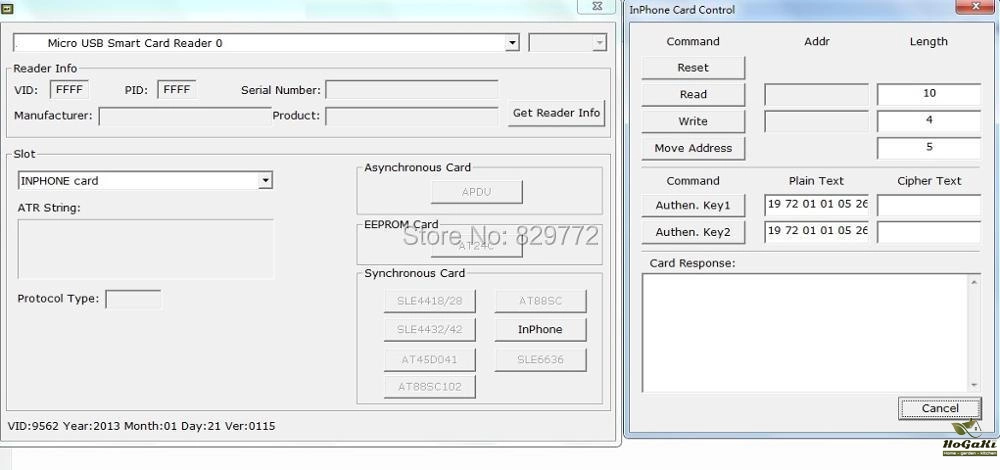The image size is (1000, 470).
Task: Open the small disabled combo box beside reader list
Action: point(567,43)
